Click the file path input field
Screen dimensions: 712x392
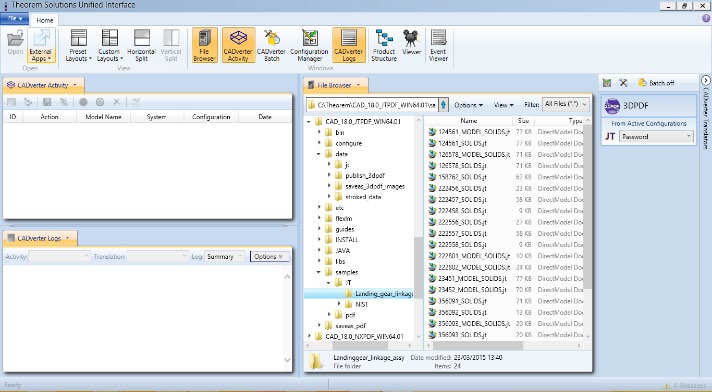[372, 105]
